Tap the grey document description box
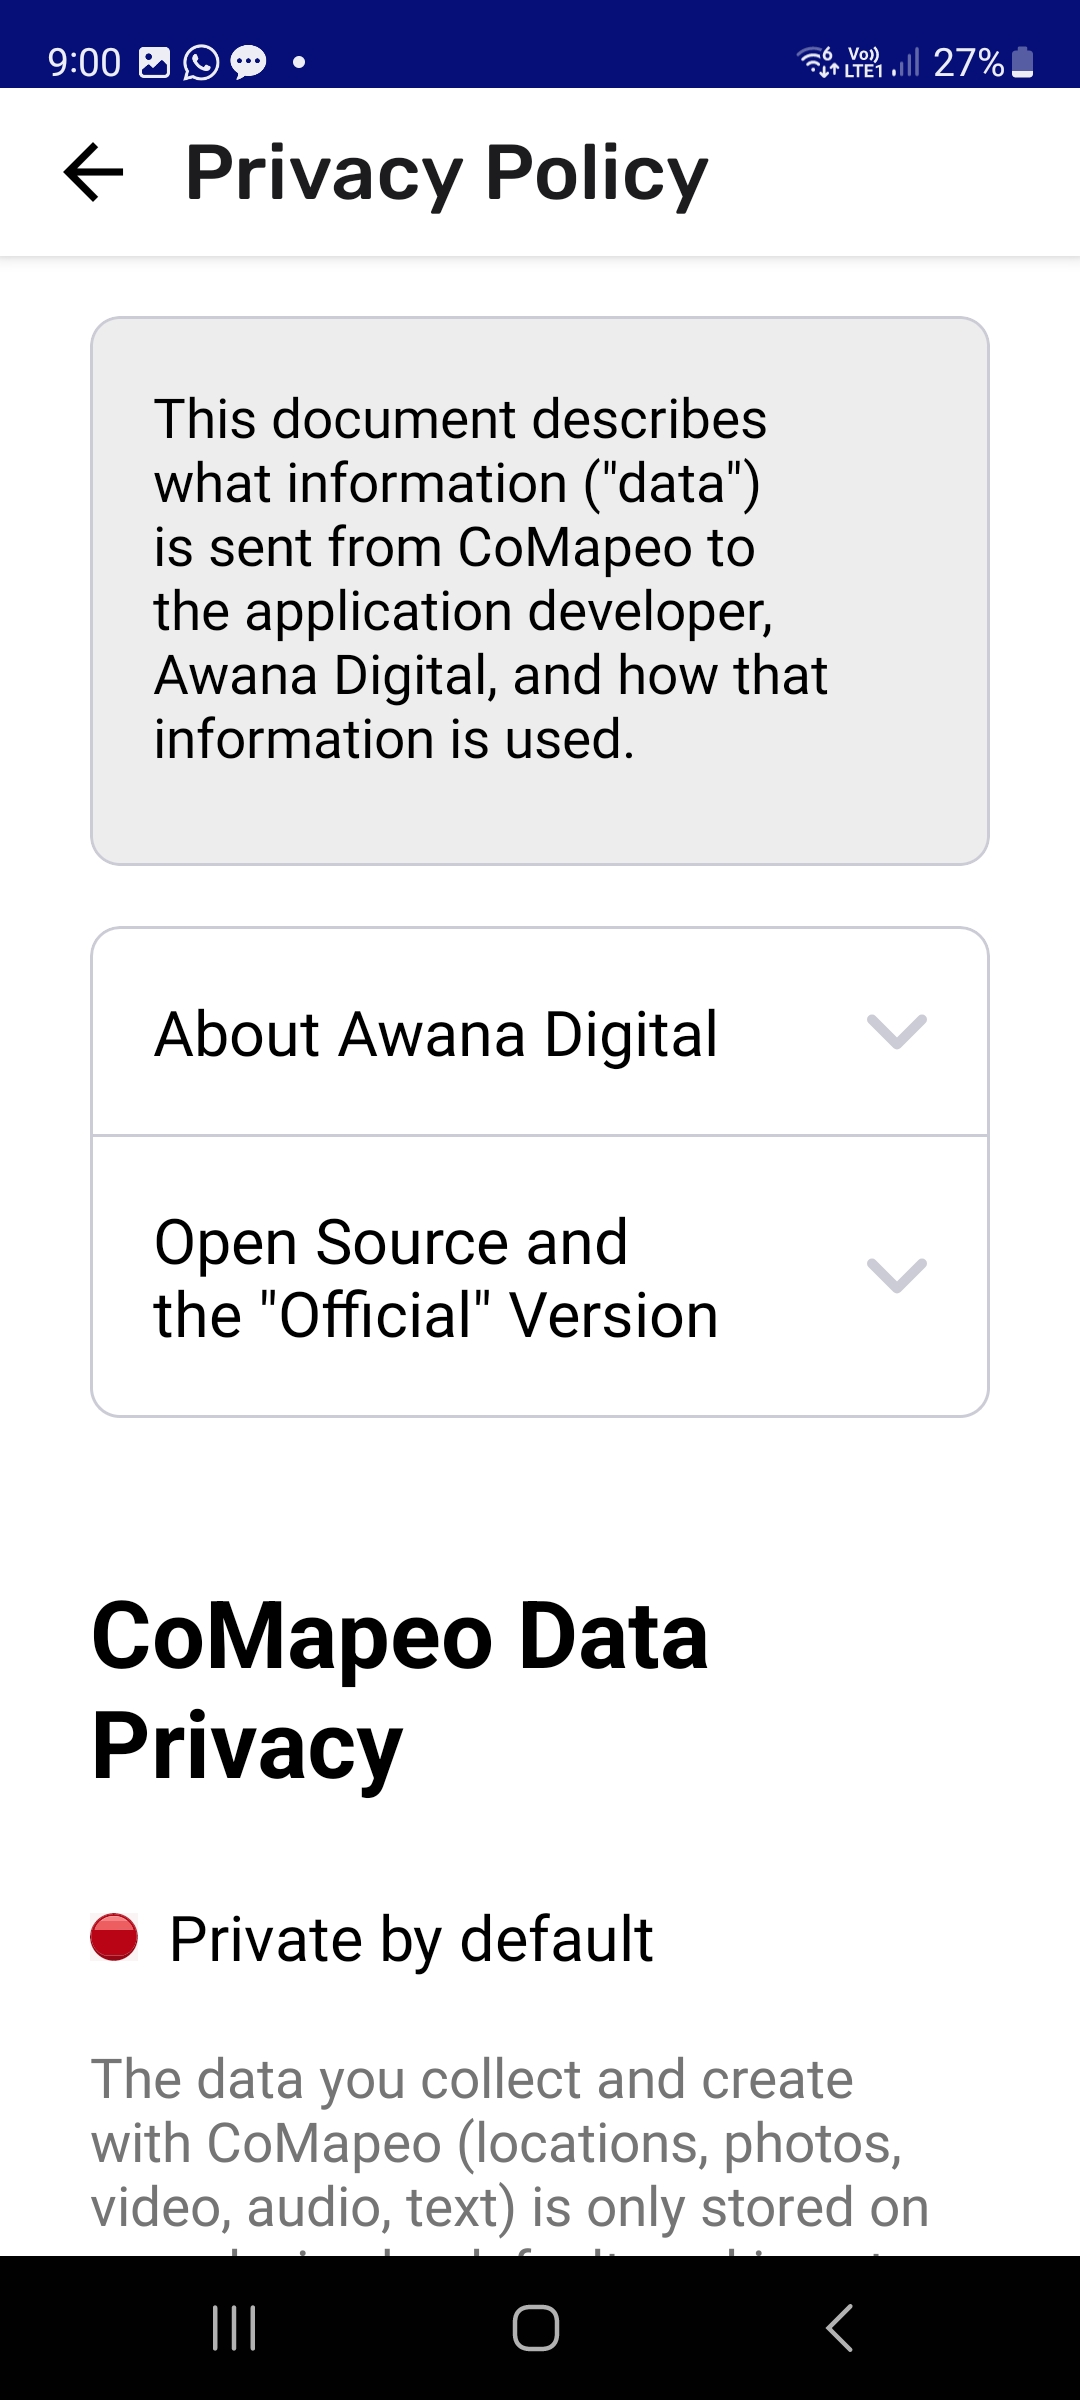Image resolution: width=1080 pixels, height=2400 pixels. [x=540, y=591]
